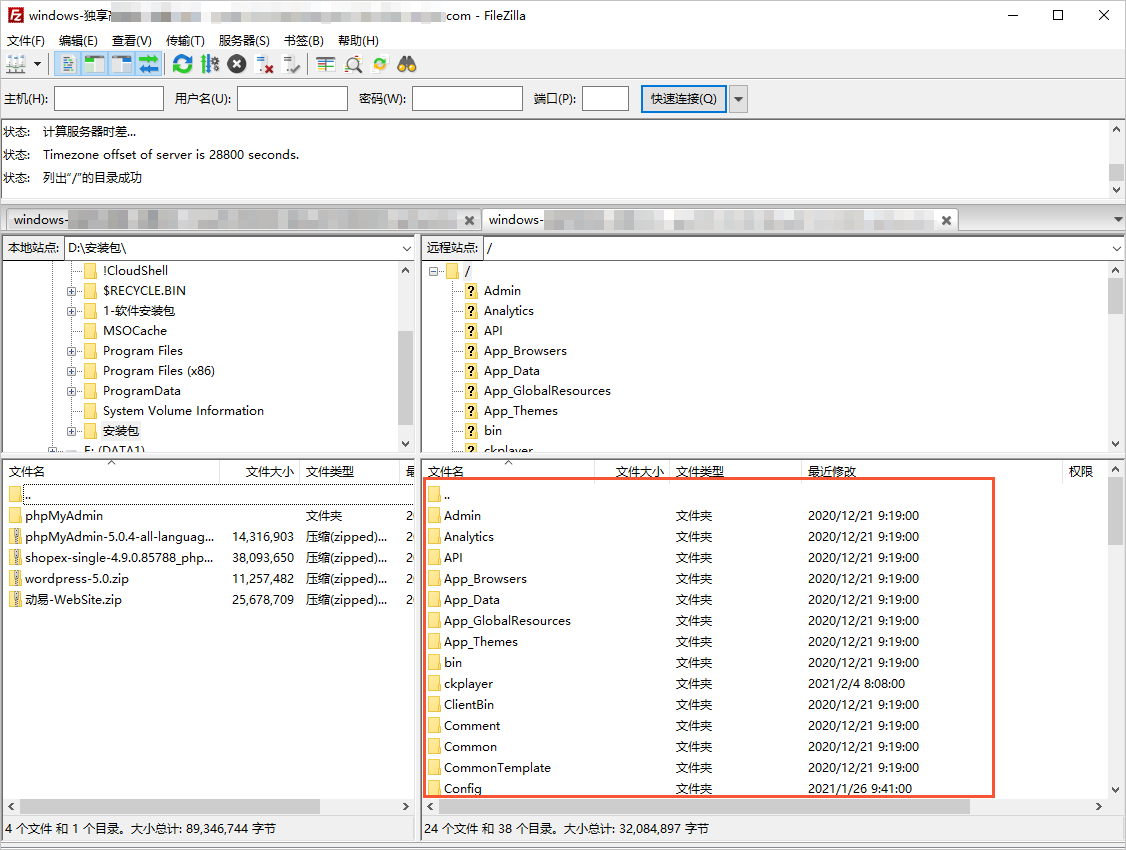Expand the 安装包 tree node

tap(71, 432)
